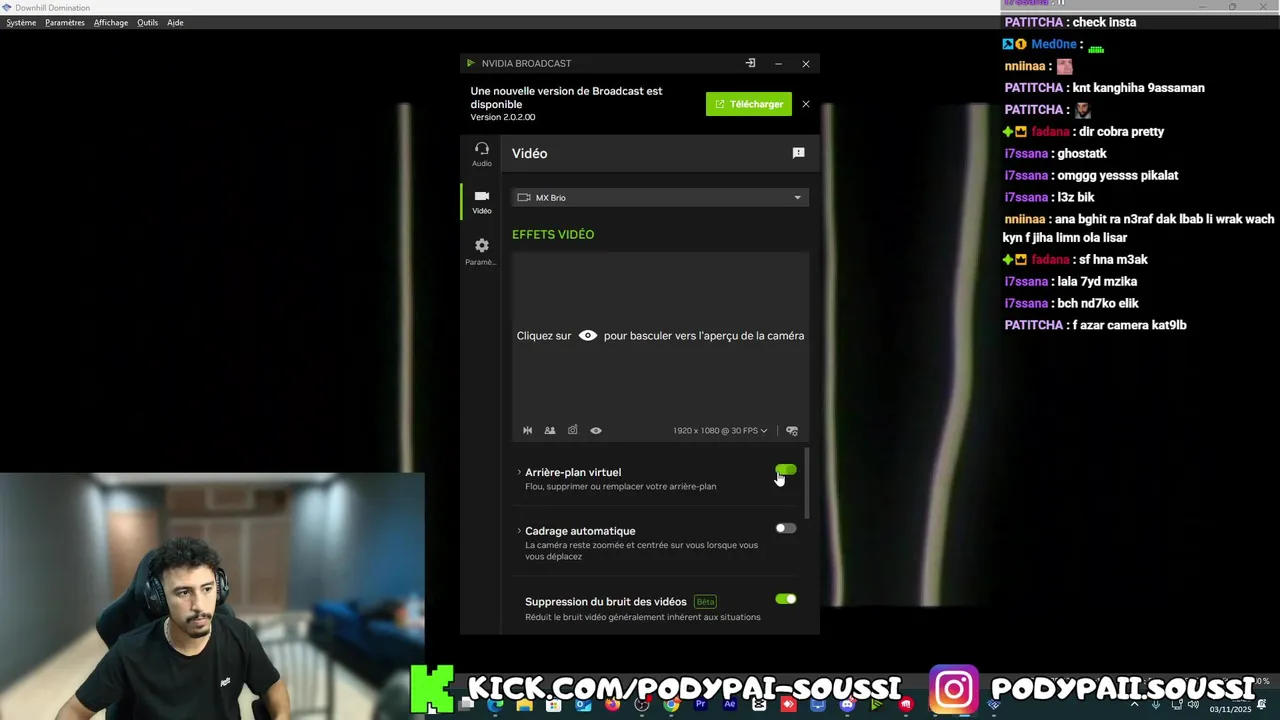This screenshot has height=720, width=1280.
Task: Click the feedback icon next to Vidéo heading
Action: [798, 153]
